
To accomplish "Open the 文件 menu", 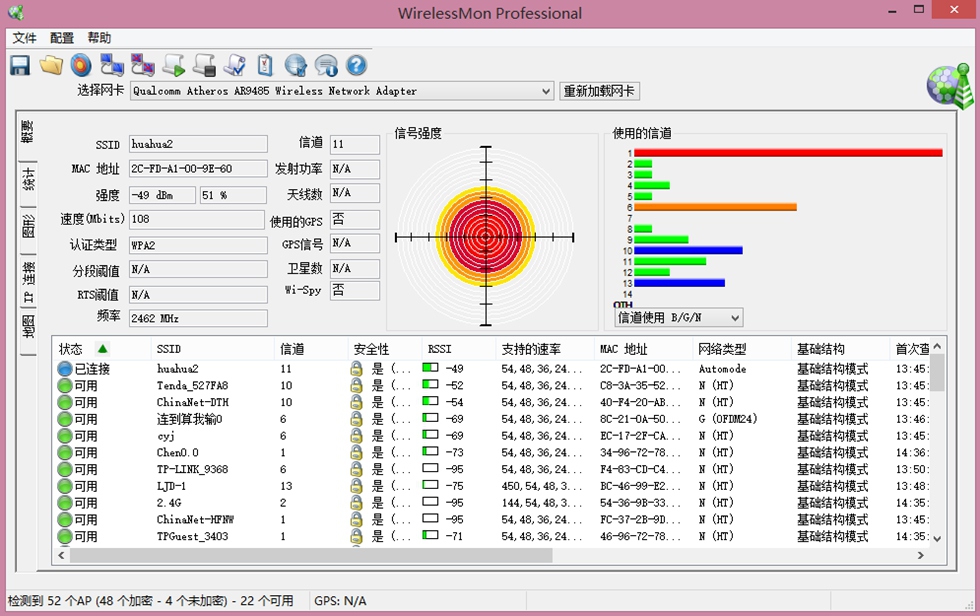I will [x=24, y=38].
